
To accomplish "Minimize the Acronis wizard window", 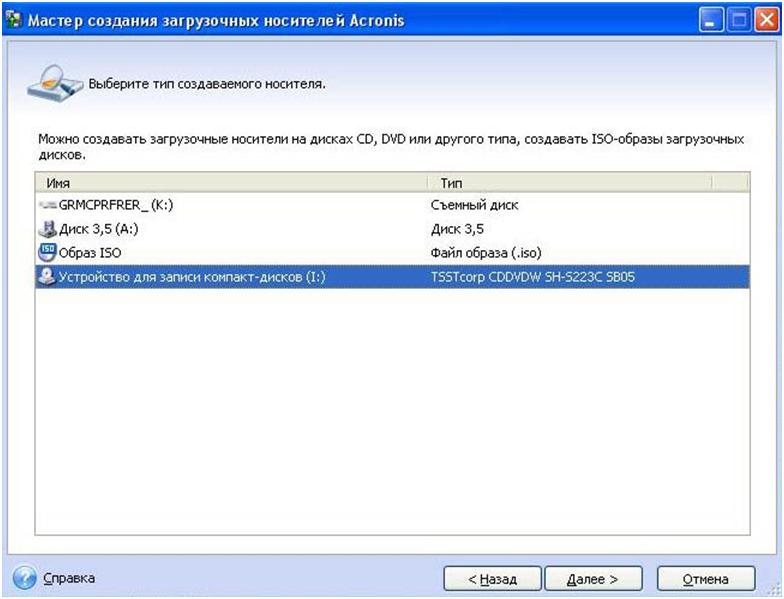I will (711, 20).
